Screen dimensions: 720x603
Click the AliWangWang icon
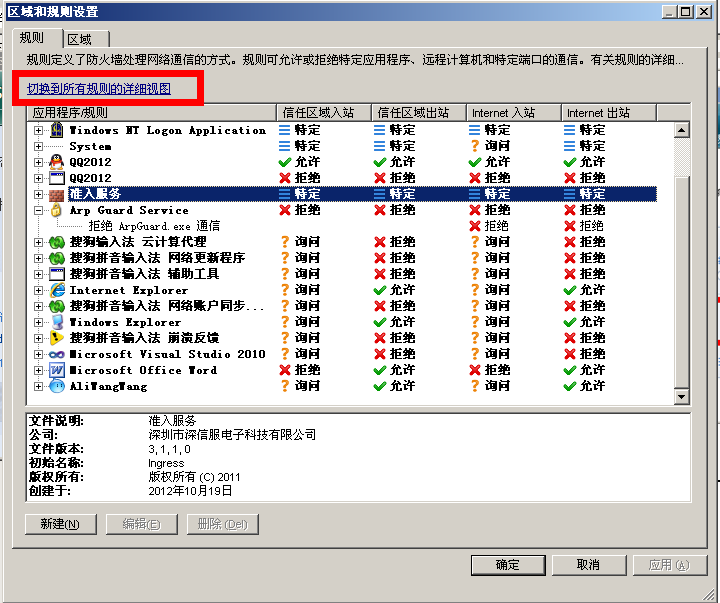pyautogui.click(x=56, y=386)
